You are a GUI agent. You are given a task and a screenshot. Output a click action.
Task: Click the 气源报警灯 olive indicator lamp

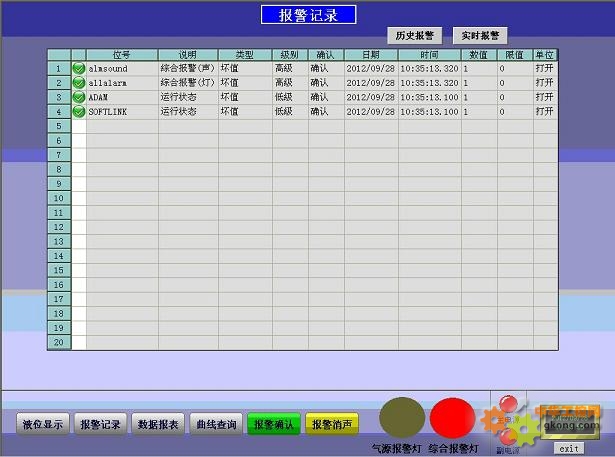(401, 416)
